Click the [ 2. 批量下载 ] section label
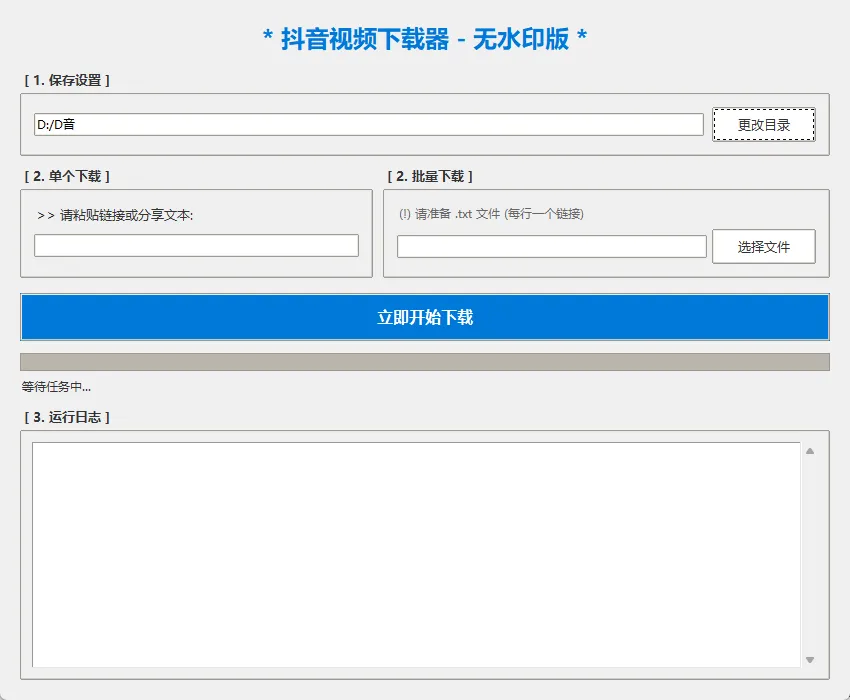Viewport: 850px width, 700px height. point(430,176)
